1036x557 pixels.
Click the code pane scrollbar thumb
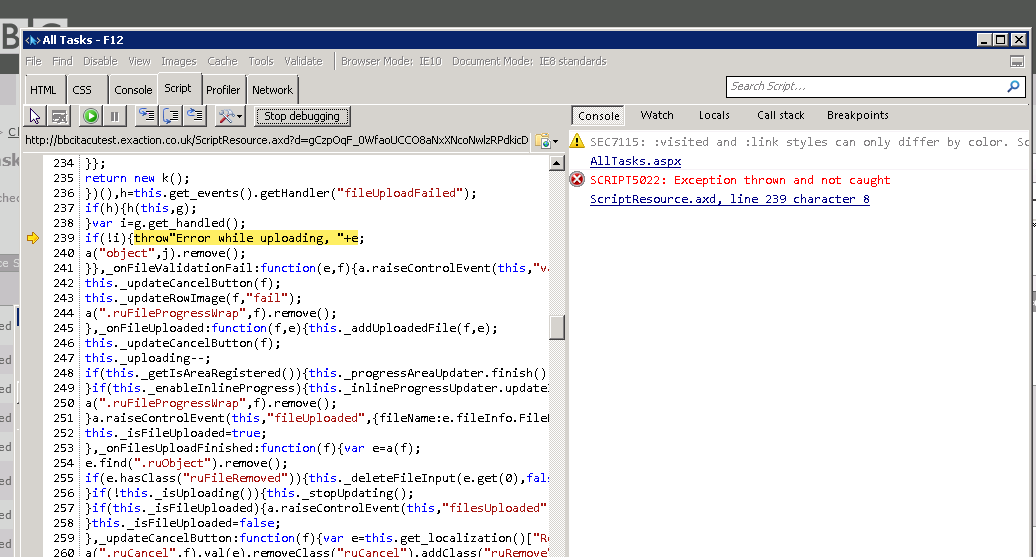click(557, 327)
